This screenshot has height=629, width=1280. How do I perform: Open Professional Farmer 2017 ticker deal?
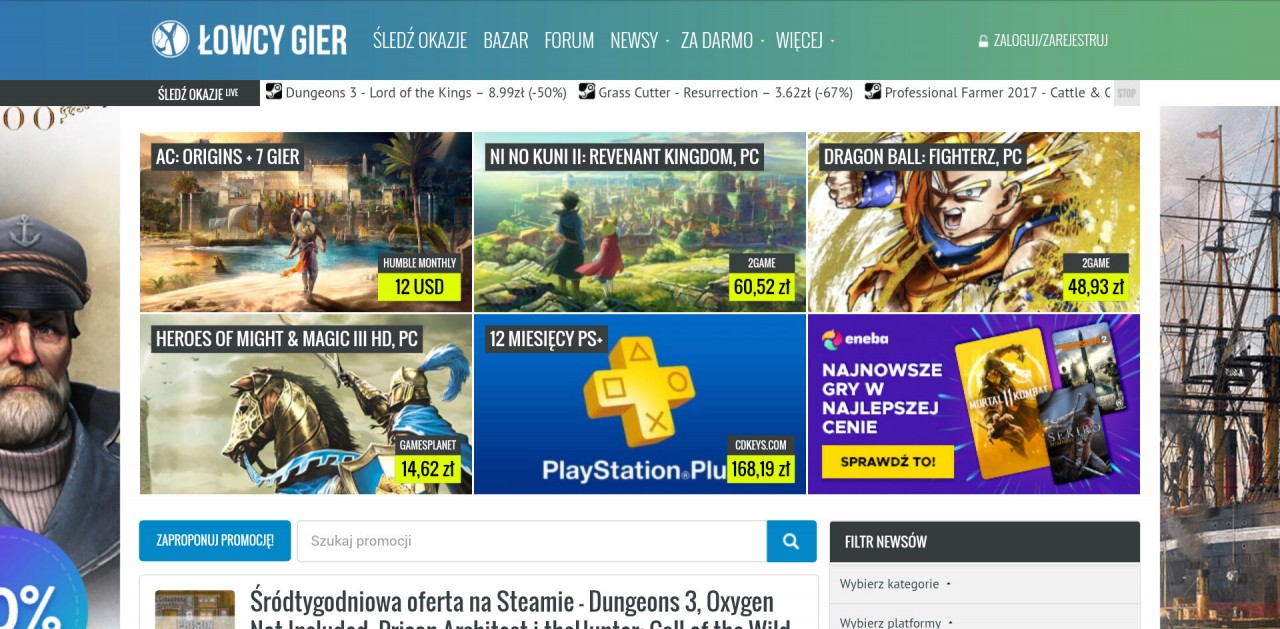tap(997, 92)
